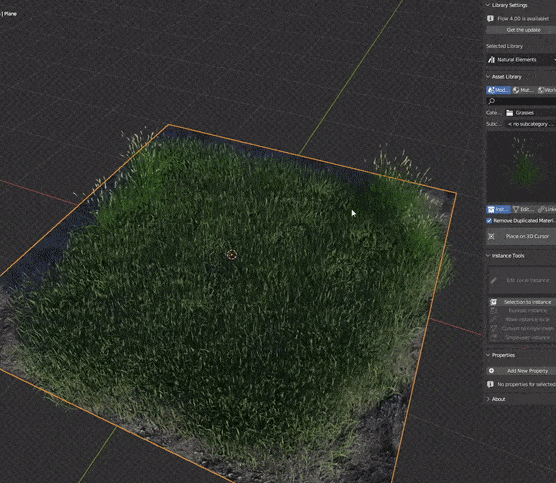Select the Instance import mode
556x483 pixels.
pyautogui.click(x=498, y=210)
